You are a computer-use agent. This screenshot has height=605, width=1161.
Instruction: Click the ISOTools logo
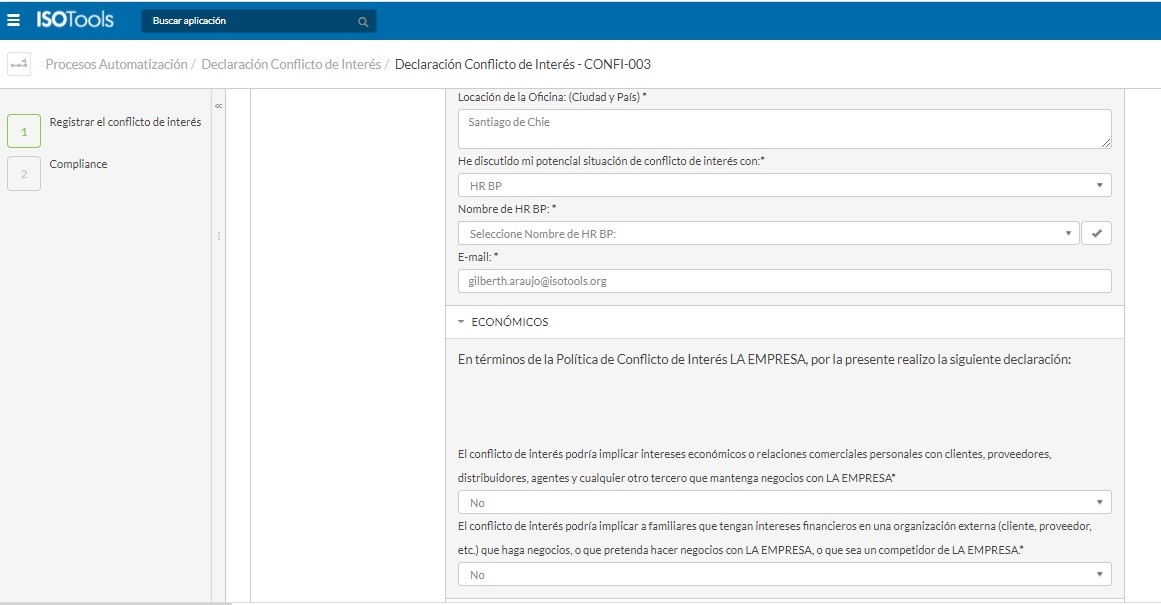(75, 20)
